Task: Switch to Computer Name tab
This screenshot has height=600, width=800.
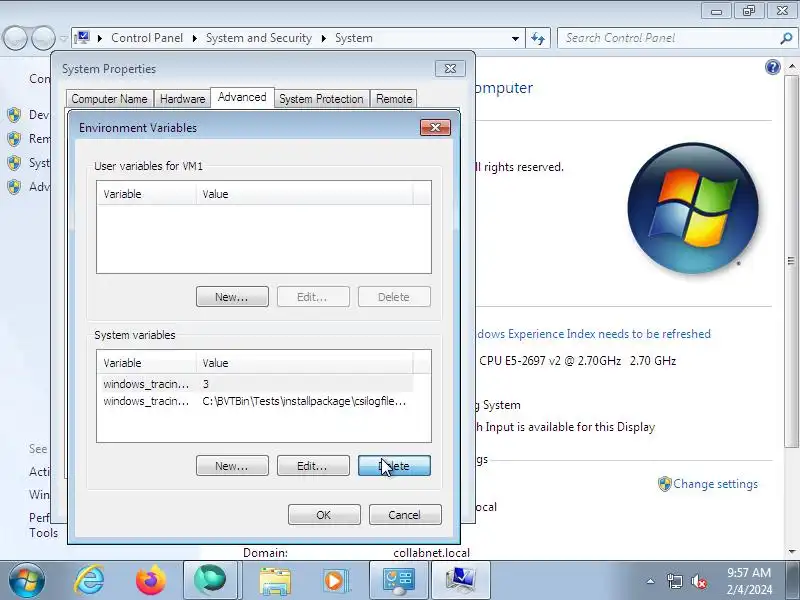Action: (109, 99)
